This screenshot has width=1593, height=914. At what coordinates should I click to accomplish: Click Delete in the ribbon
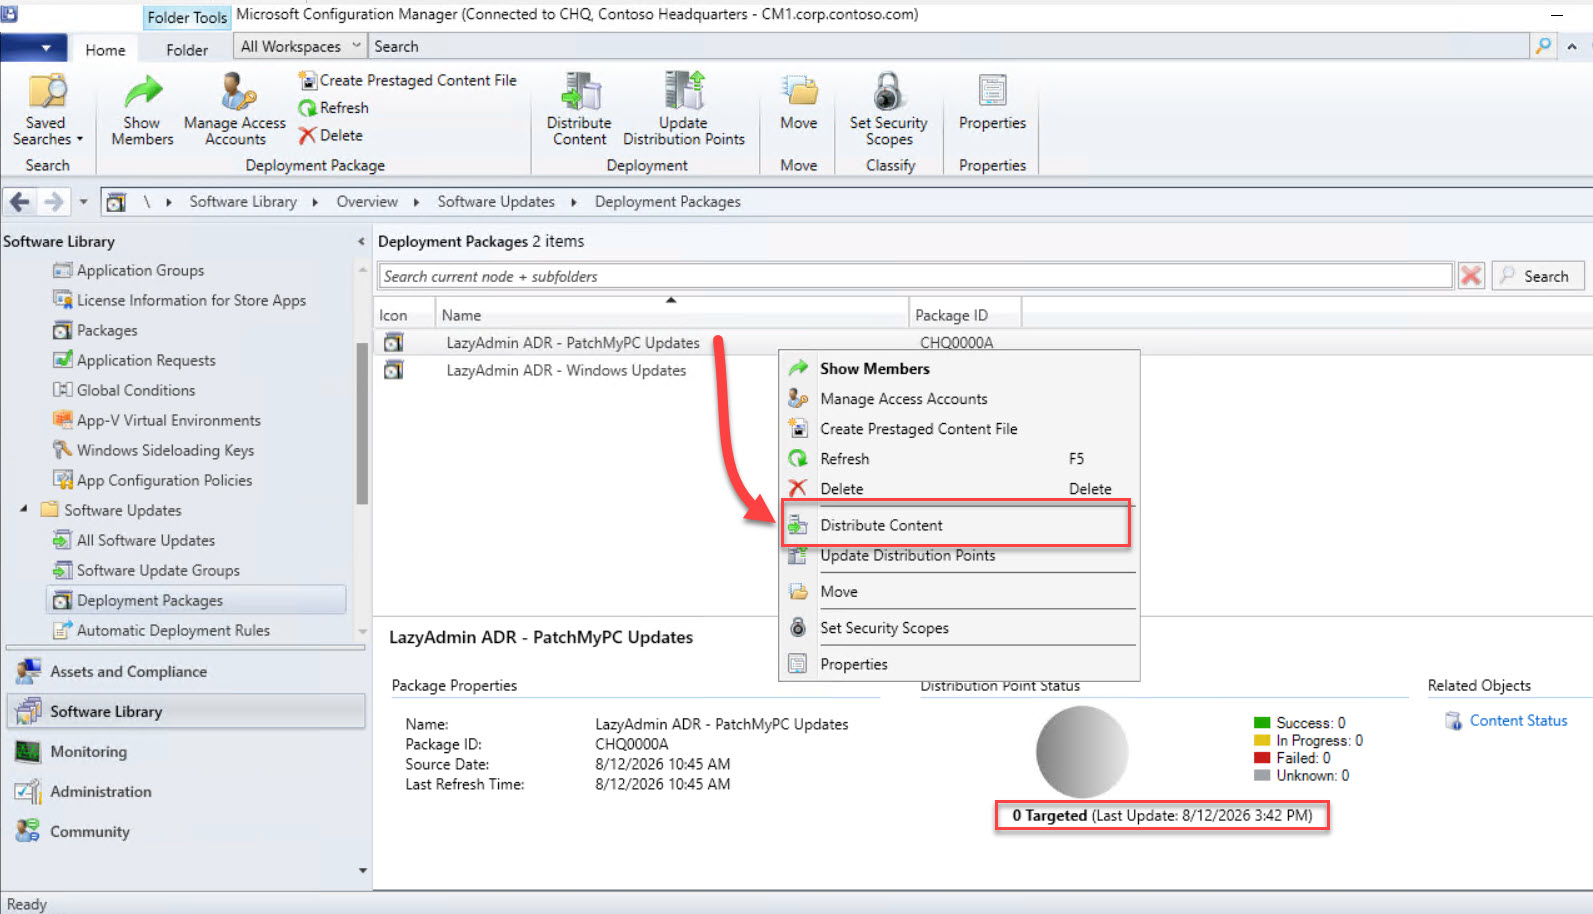[x=330, y=136]
